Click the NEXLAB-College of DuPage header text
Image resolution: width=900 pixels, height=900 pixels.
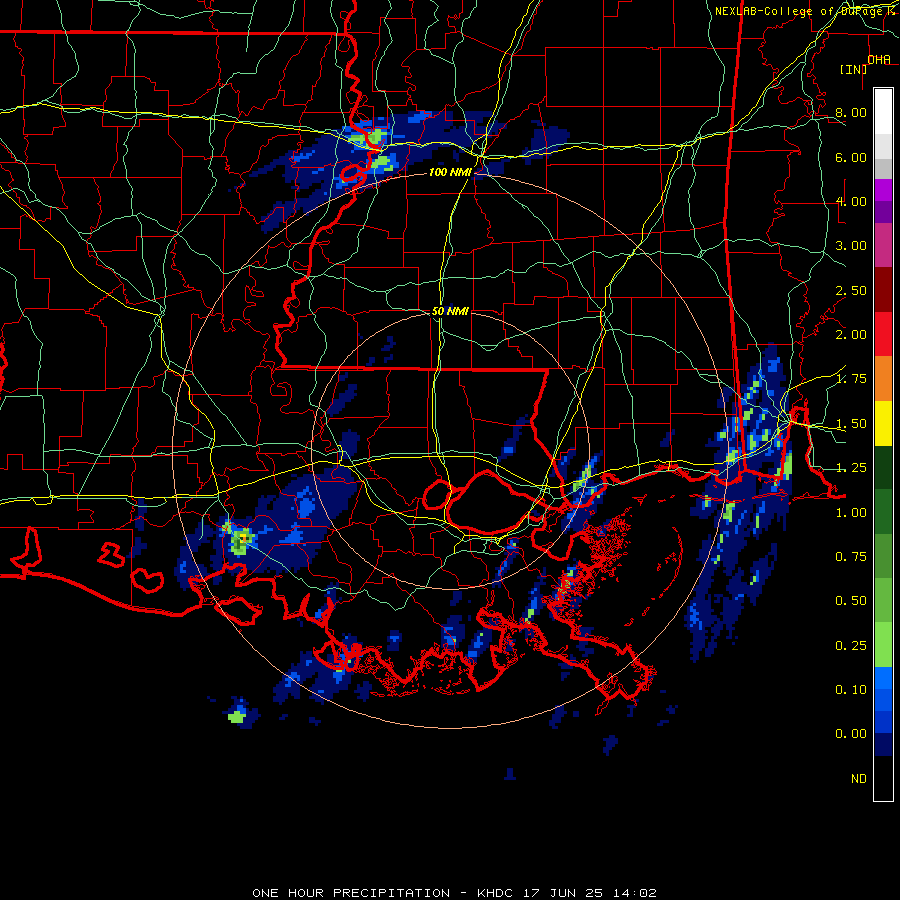pos(806,11)
